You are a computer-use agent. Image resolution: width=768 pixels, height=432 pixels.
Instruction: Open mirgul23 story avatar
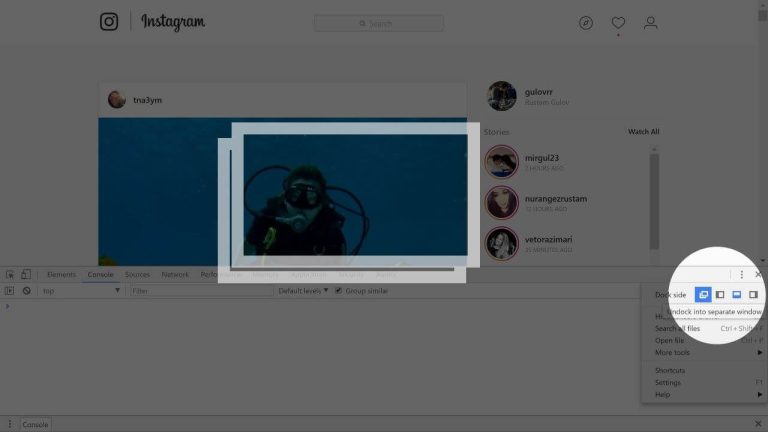(501, 162)
